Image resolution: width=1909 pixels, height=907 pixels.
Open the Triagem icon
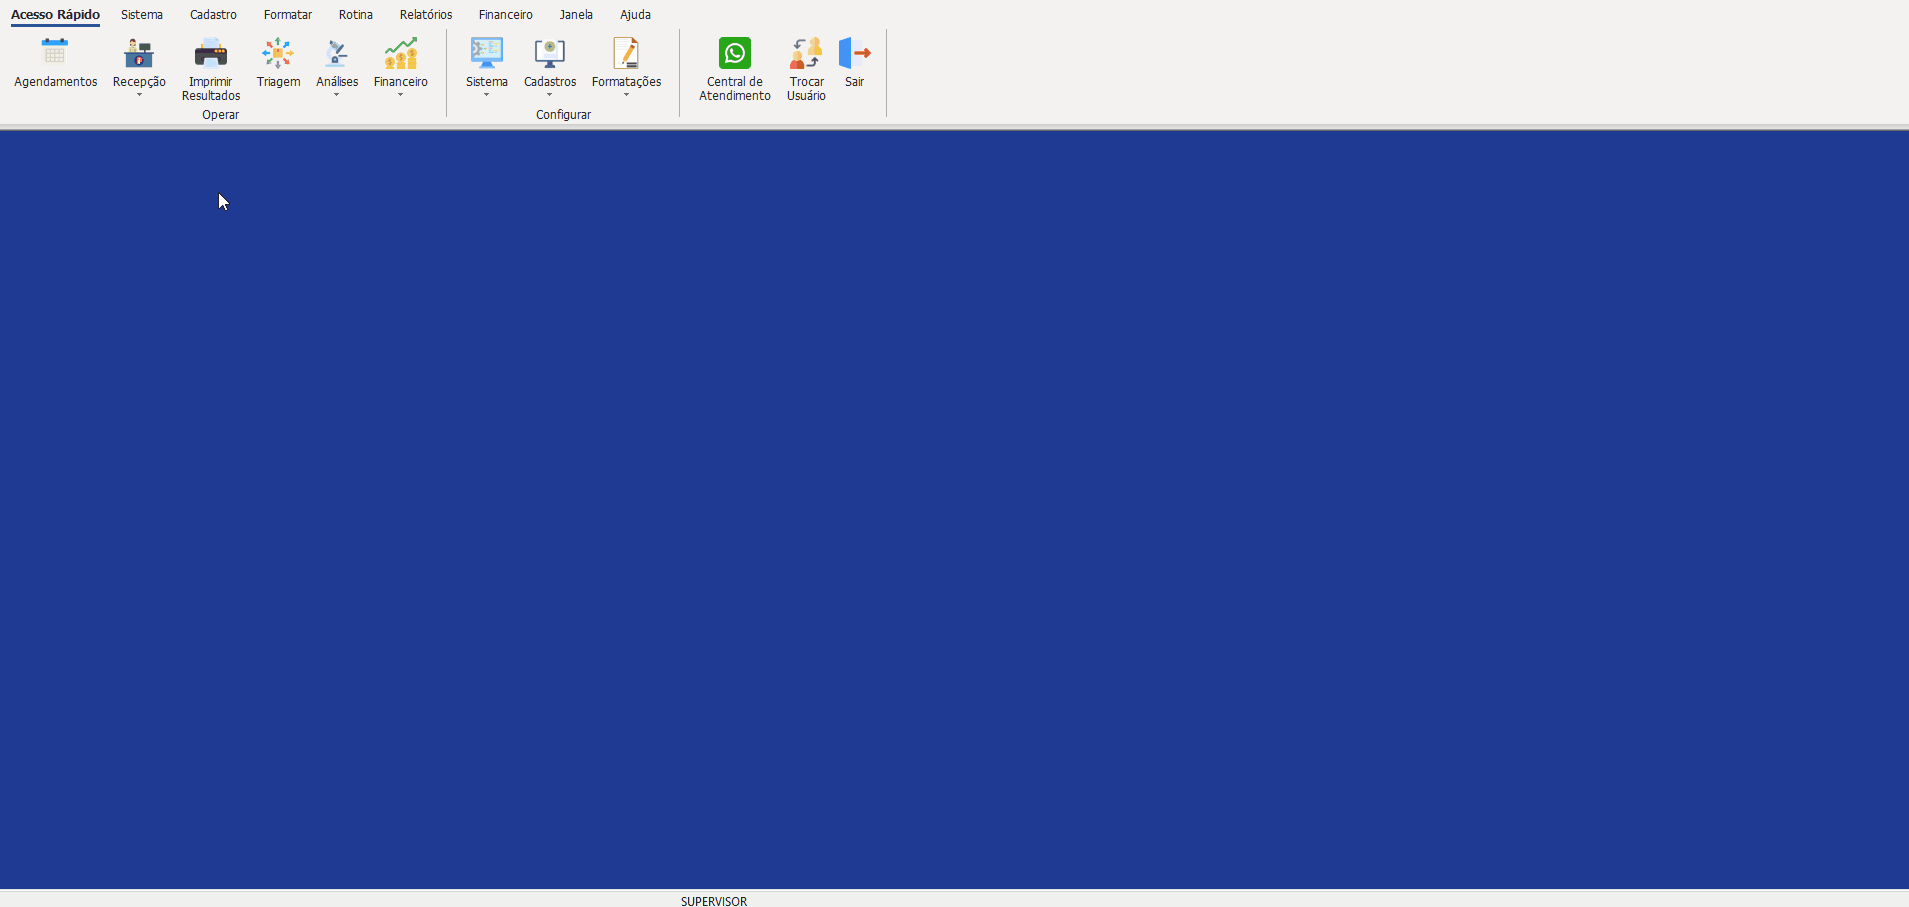pos(278,53)
